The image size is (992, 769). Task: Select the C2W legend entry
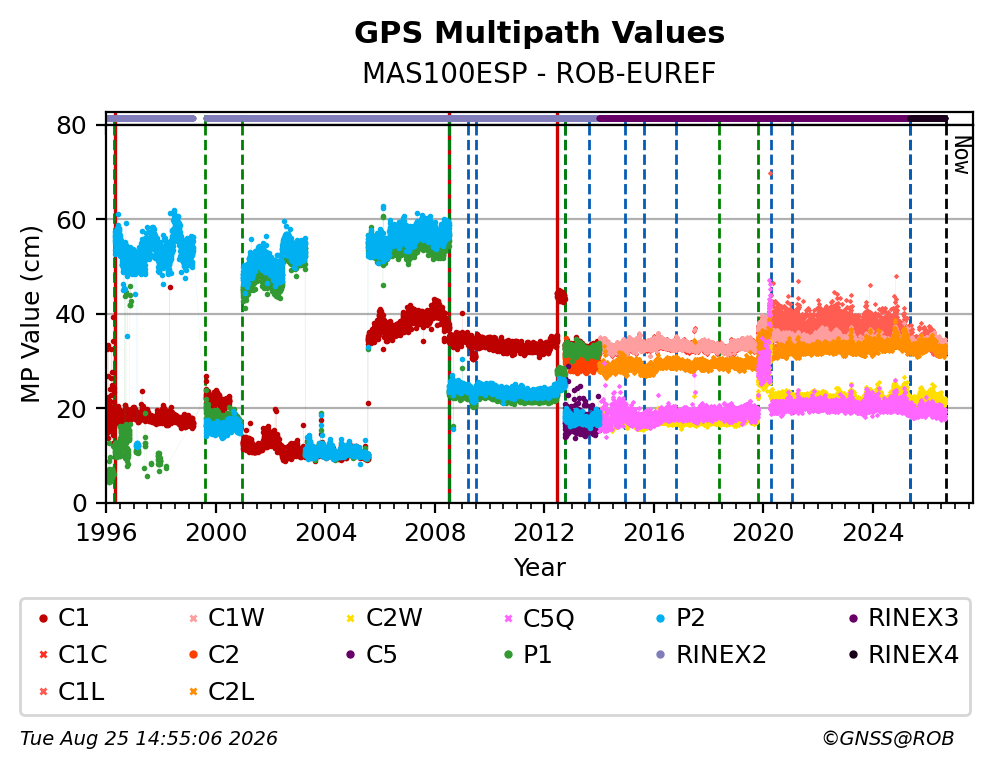tap(384, 618)
